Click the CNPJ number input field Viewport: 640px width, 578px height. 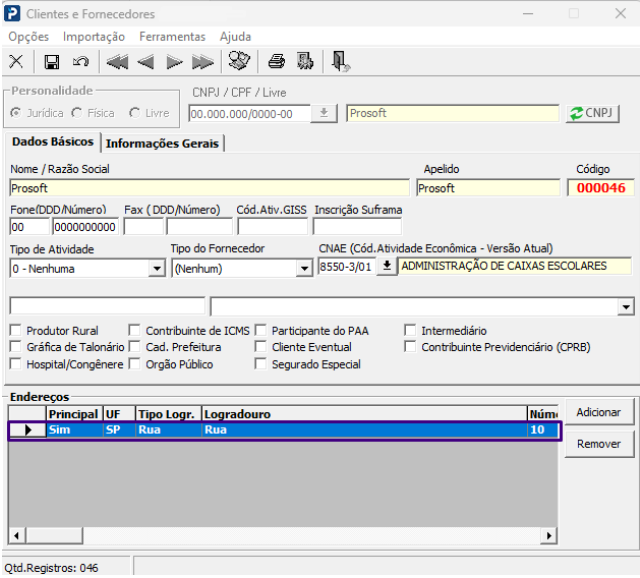(250, 113)
